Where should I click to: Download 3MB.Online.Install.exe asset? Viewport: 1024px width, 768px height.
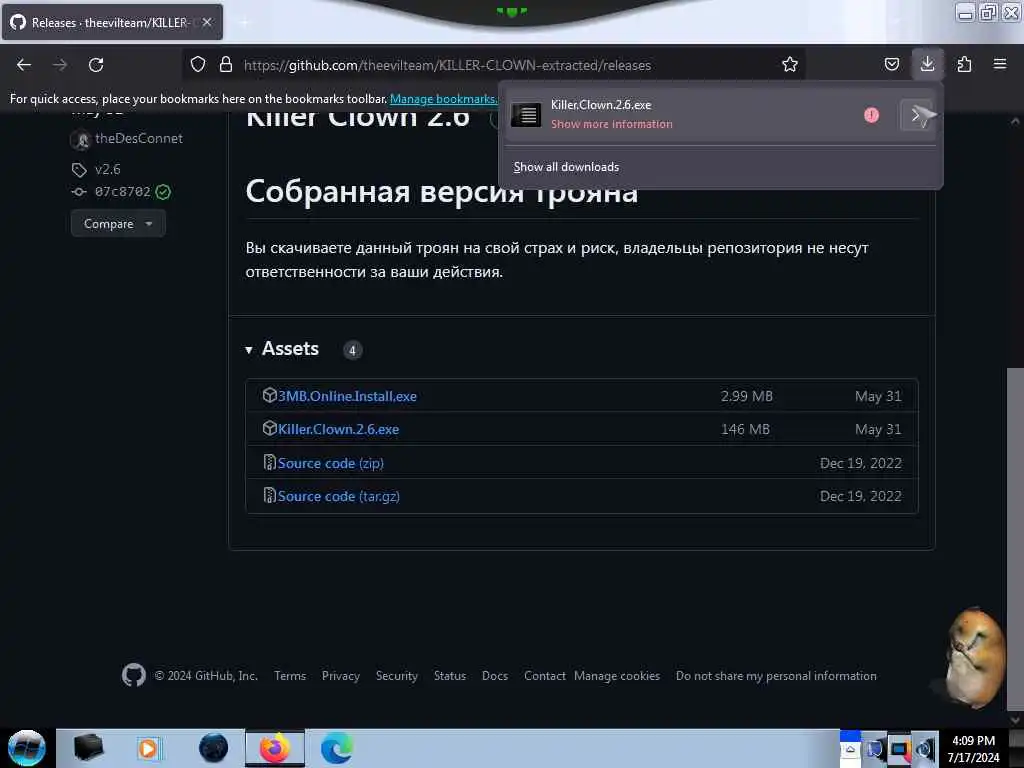point(347,396)
